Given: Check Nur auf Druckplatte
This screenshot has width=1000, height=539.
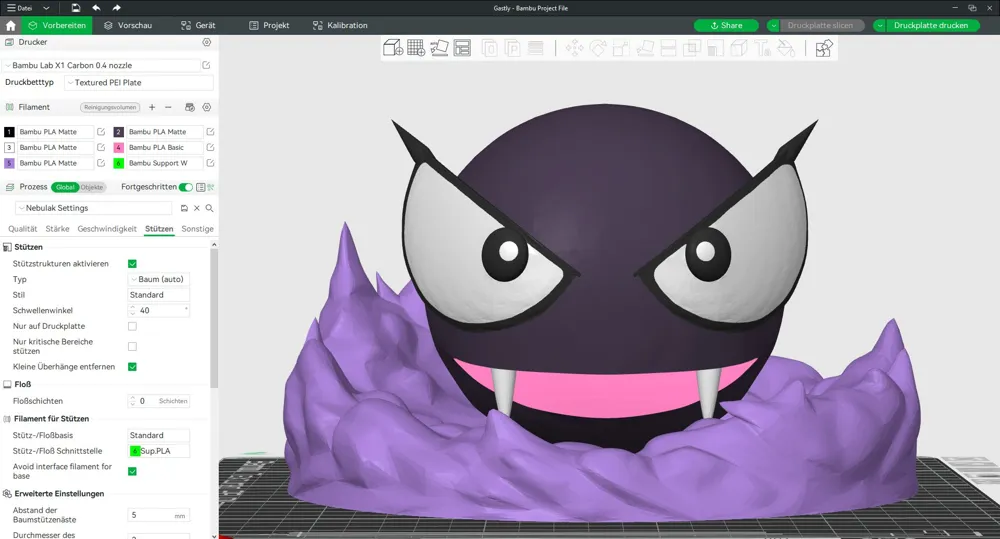Looking at the screenshot, I should pyautogui.click(x=132, y=326).
